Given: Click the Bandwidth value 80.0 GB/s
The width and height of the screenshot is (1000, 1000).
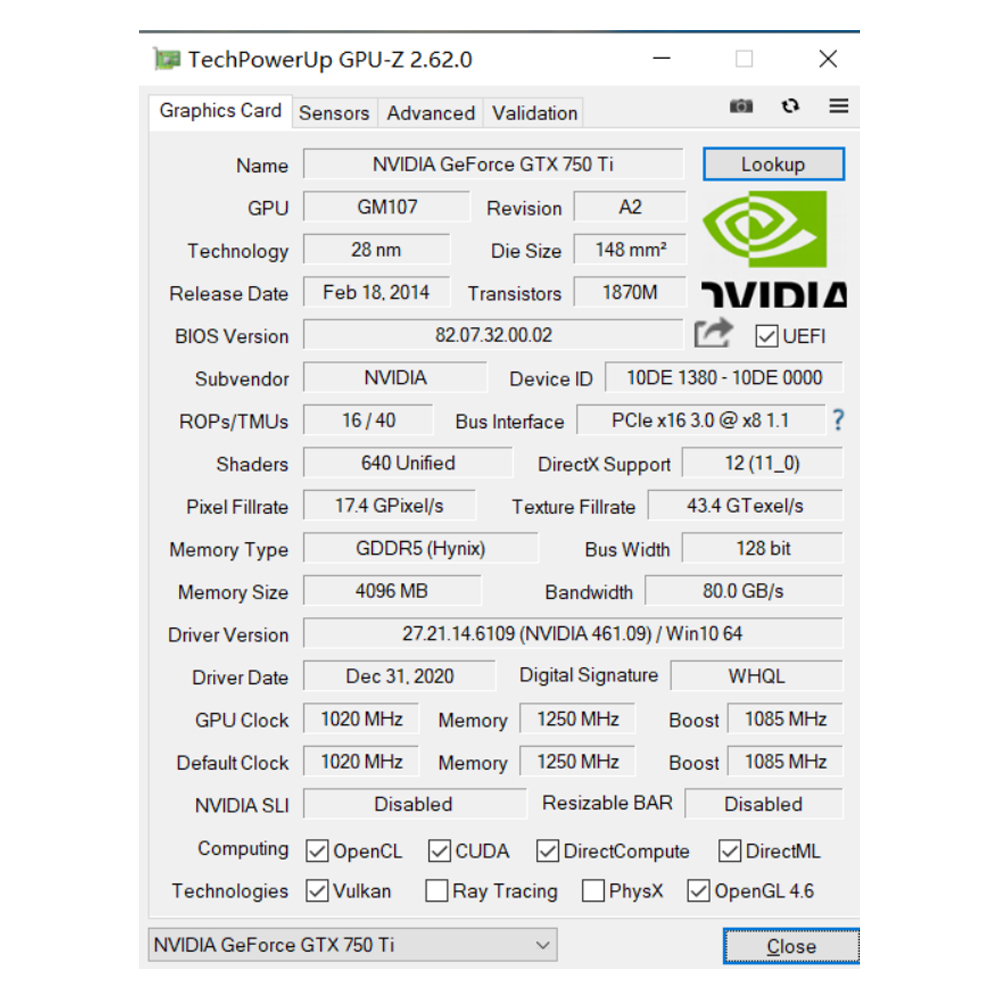Looking at the screenshot, I should pos(744,591).
